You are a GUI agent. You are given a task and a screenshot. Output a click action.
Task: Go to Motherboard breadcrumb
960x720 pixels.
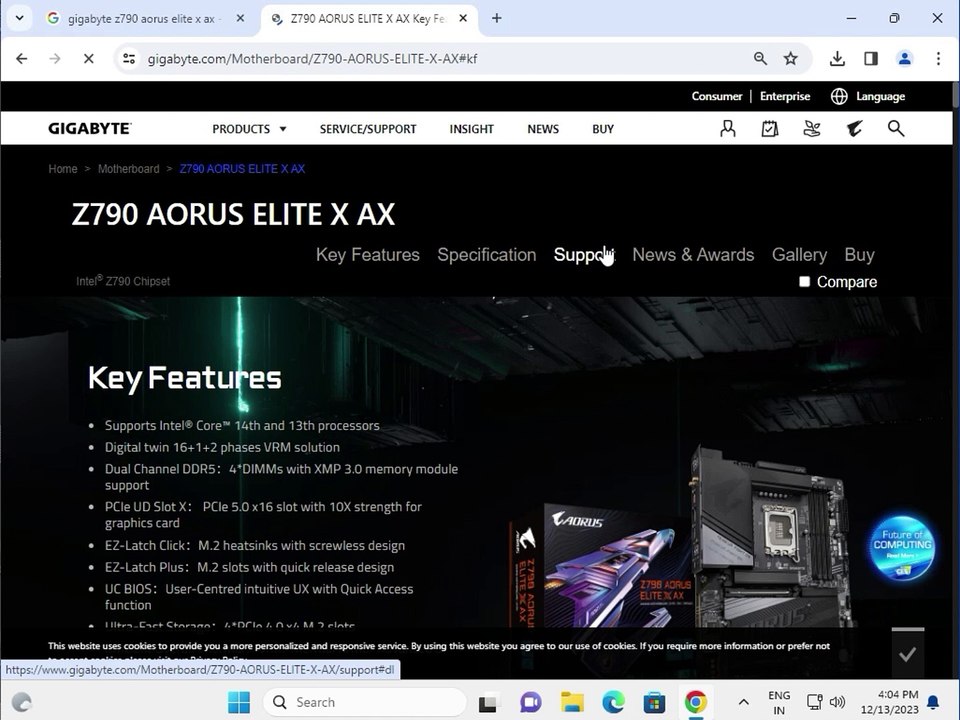point(129,169)
